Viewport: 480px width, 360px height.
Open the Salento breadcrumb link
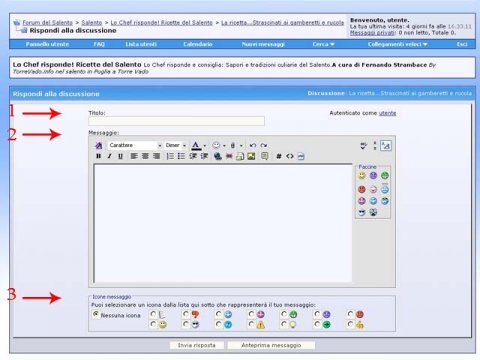pos(92,23)
